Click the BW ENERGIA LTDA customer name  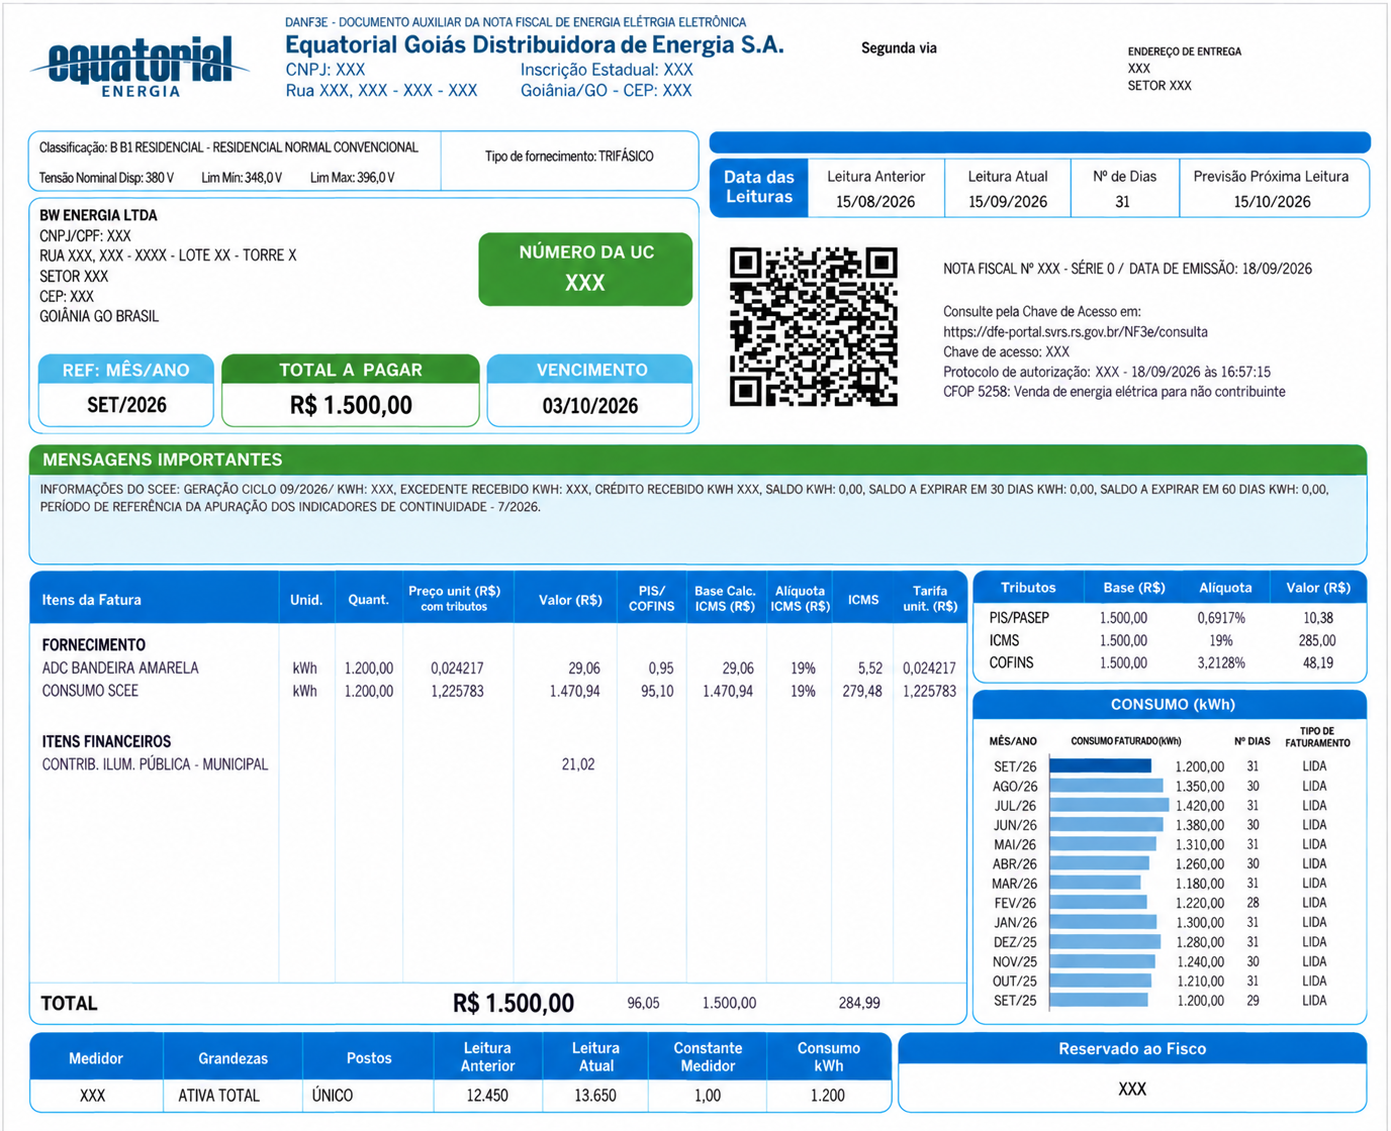click(98, 215)
